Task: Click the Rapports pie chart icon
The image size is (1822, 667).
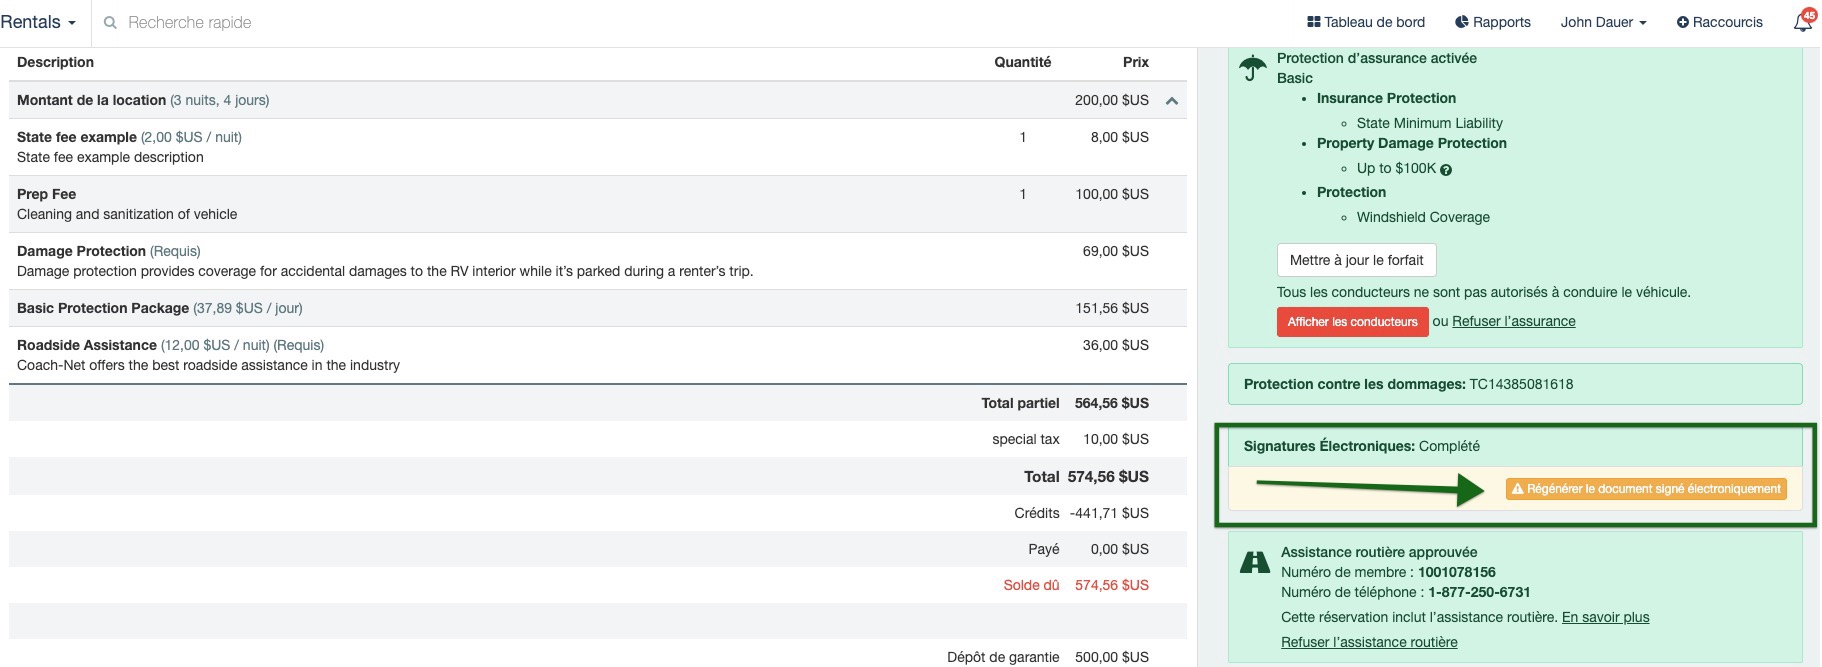Action: tap(1461, 22)
